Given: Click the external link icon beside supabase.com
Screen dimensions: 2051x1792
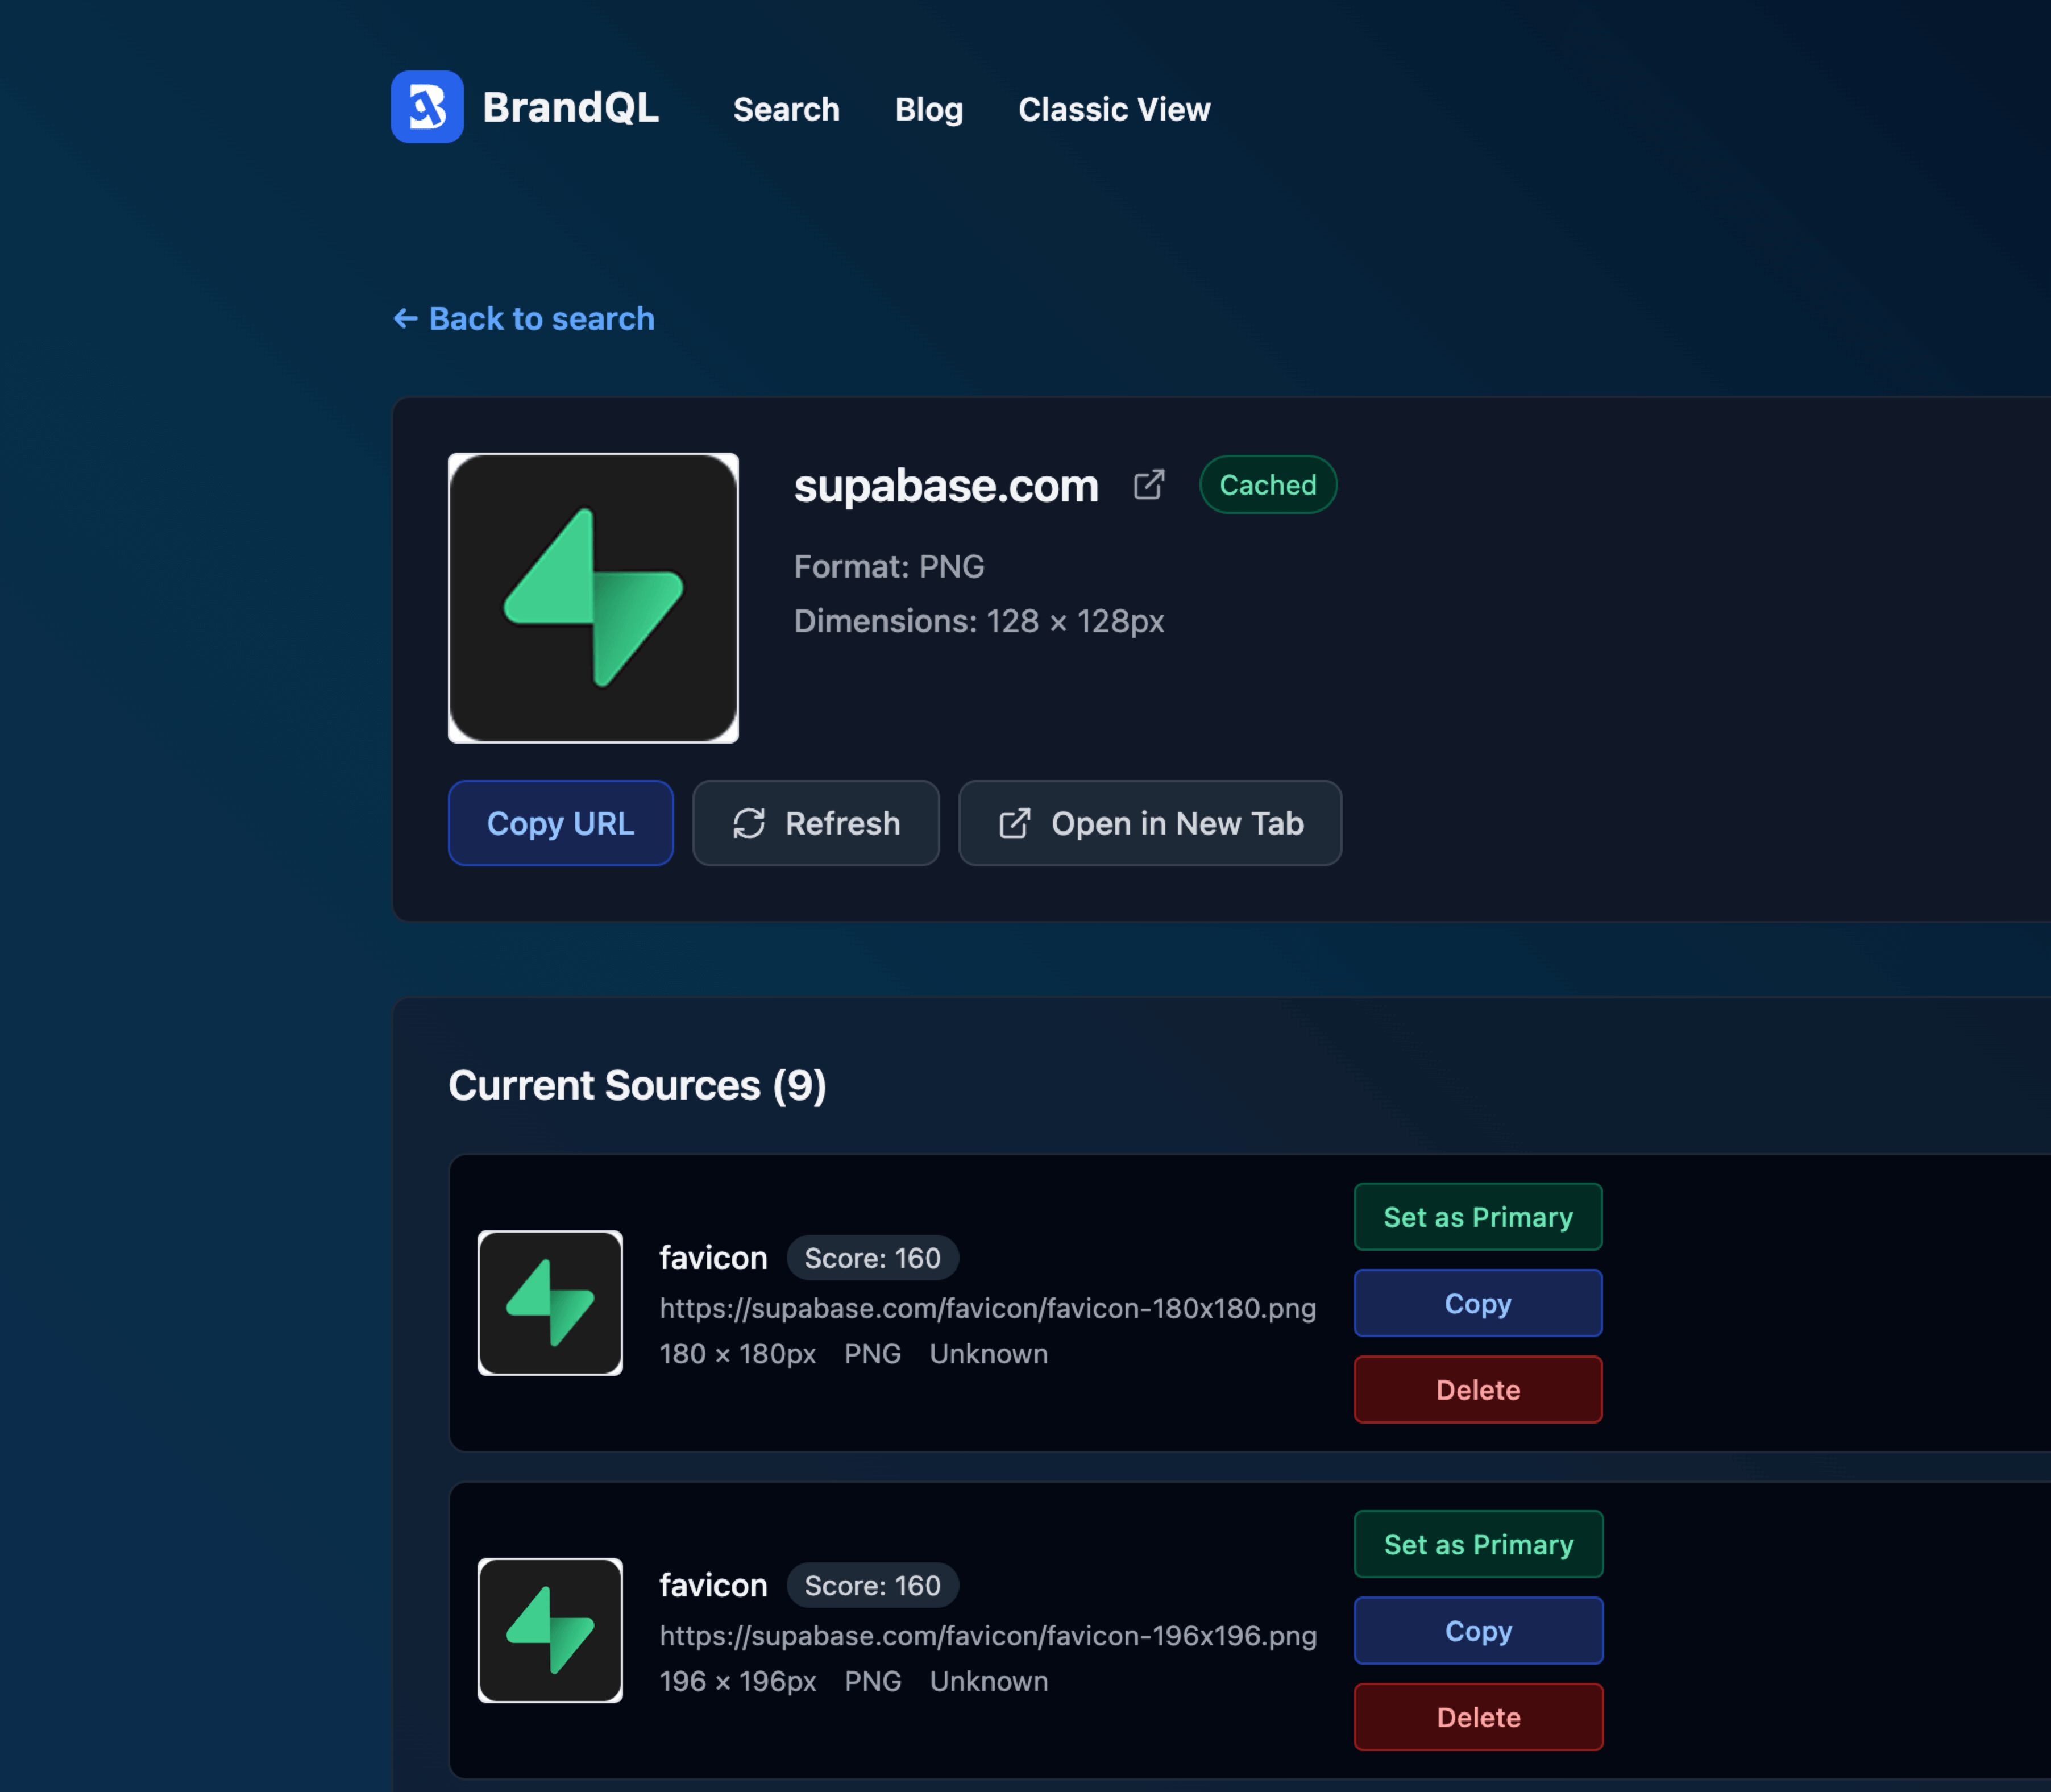Looking at the screenshot, I should (x=1149, y=485).
